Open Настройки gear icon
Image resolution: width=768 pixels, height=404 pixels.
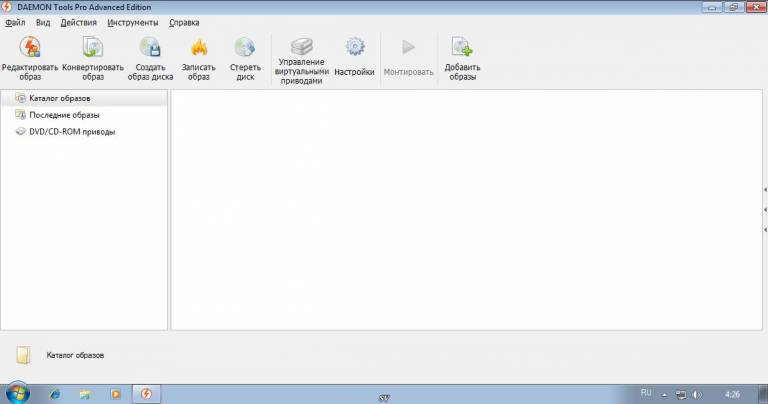(355, 47)
